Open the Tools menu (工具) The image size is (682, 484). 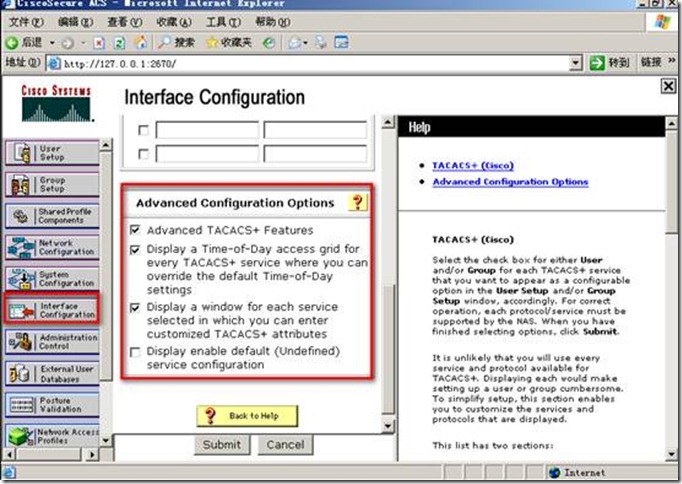point(223,22)
